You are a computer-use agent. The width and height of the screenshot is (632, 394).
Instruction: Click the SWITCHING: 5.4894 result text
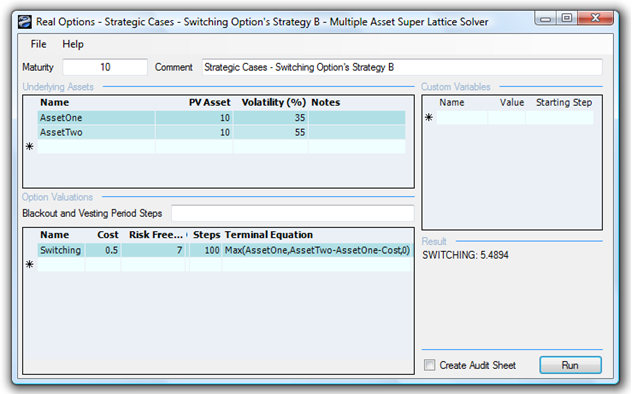point(466,255)
